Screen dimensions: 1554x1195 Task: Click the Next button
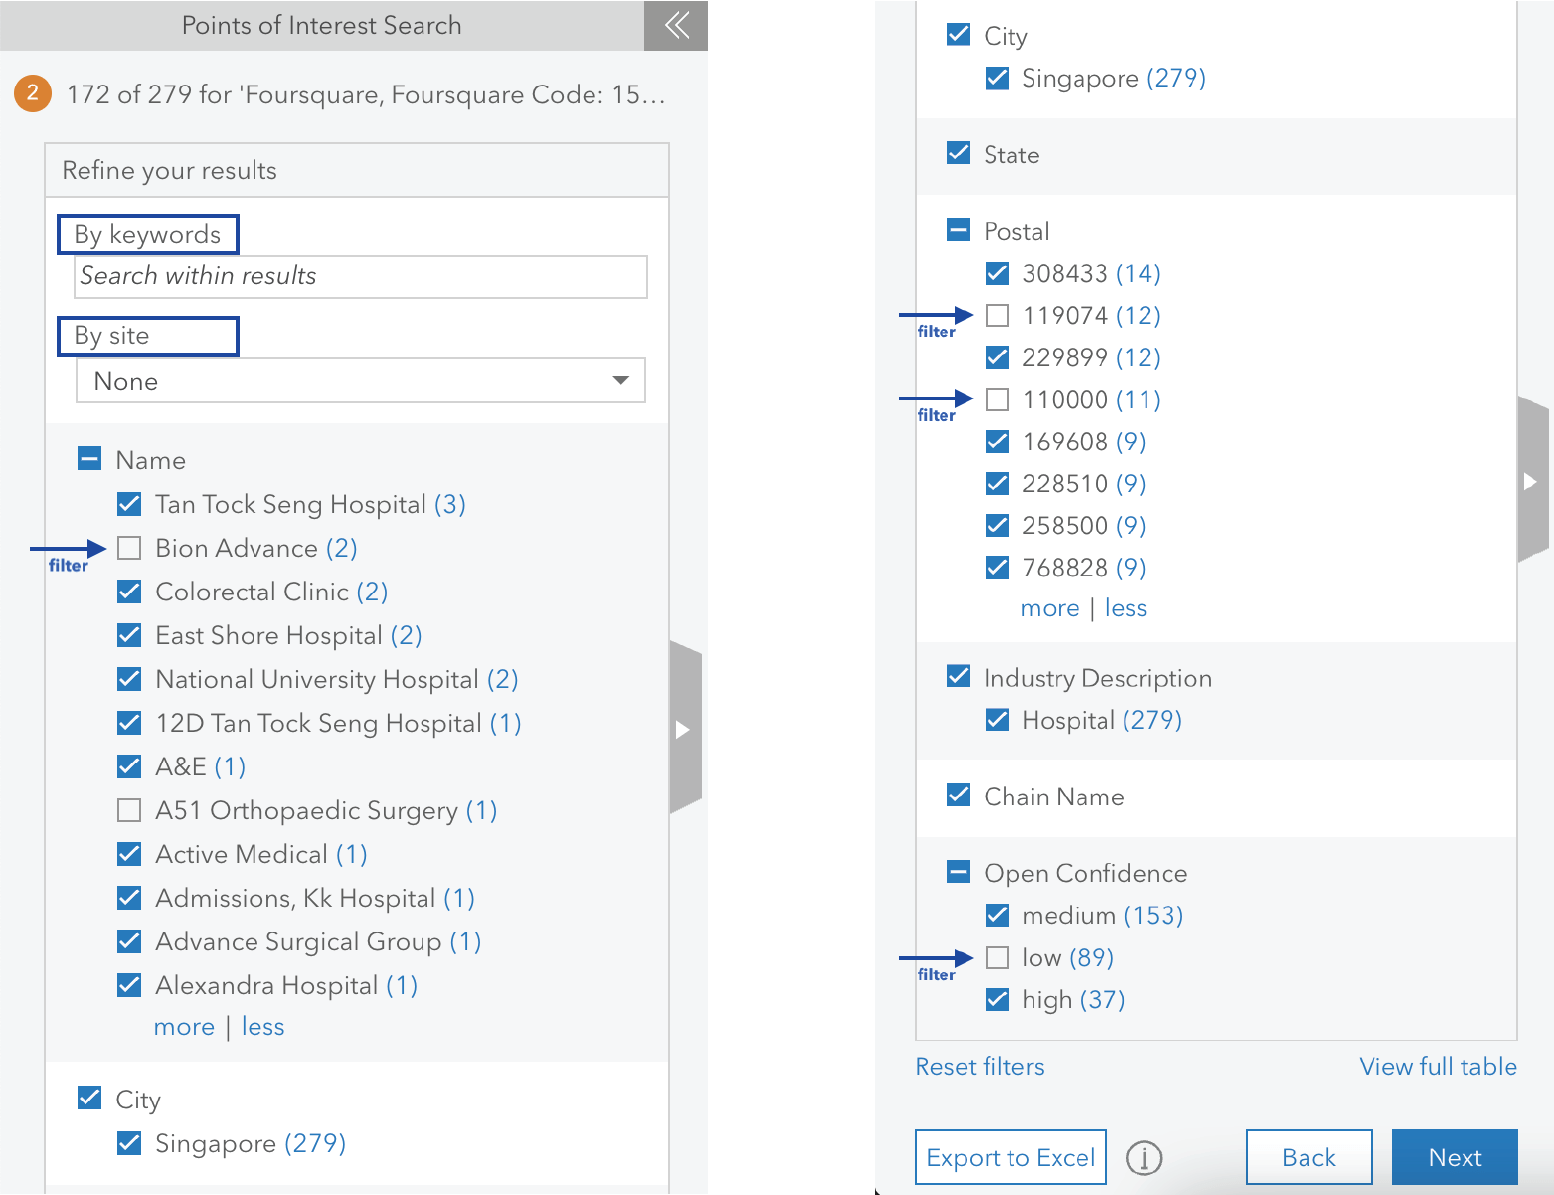tap(1454, 1157)
